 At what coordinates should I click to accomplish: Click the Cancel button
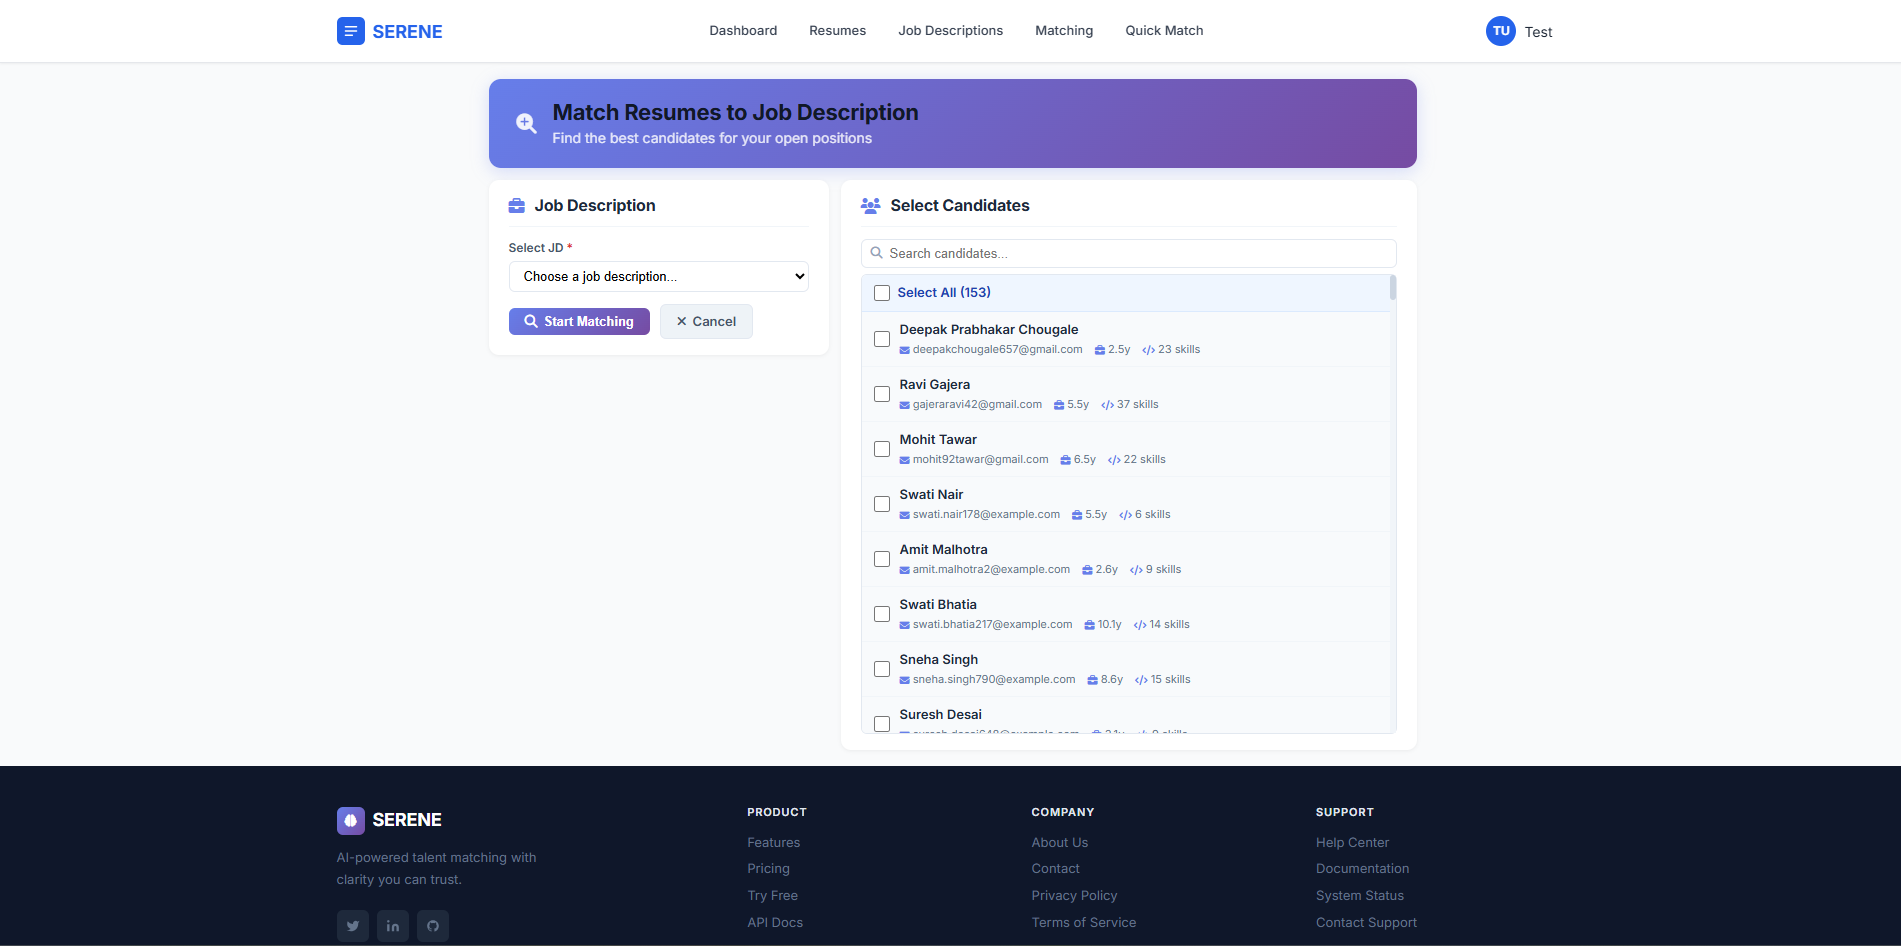point(706,322)
